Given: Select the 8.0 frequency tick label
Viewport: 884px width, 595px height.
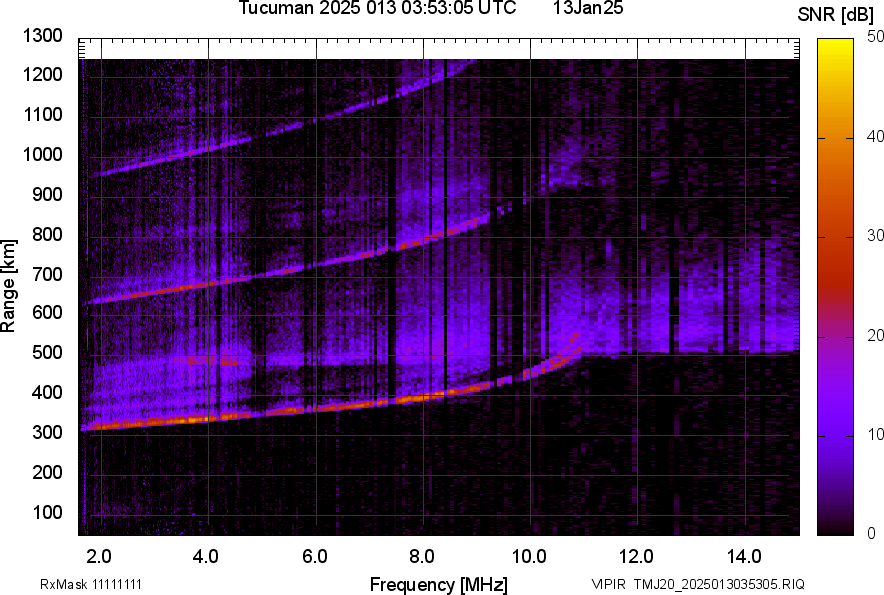Looking at the screenshot, I should [x=422, y=556].
